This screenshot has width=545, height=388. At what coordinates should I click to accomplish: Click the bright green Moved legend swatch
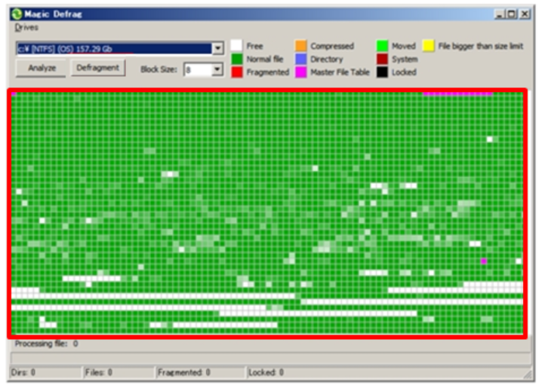click(x=382, y=46)
